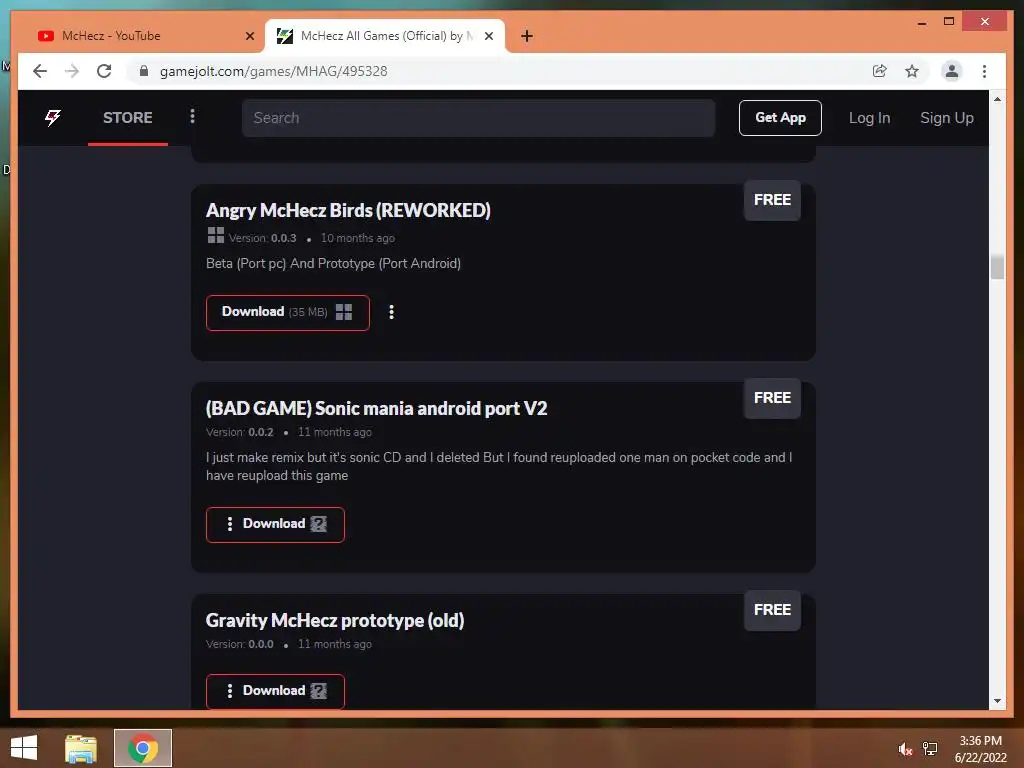1024x768 pixels.
Task: Close the McHecz All Games tab
Action: [x=488, y=36]
